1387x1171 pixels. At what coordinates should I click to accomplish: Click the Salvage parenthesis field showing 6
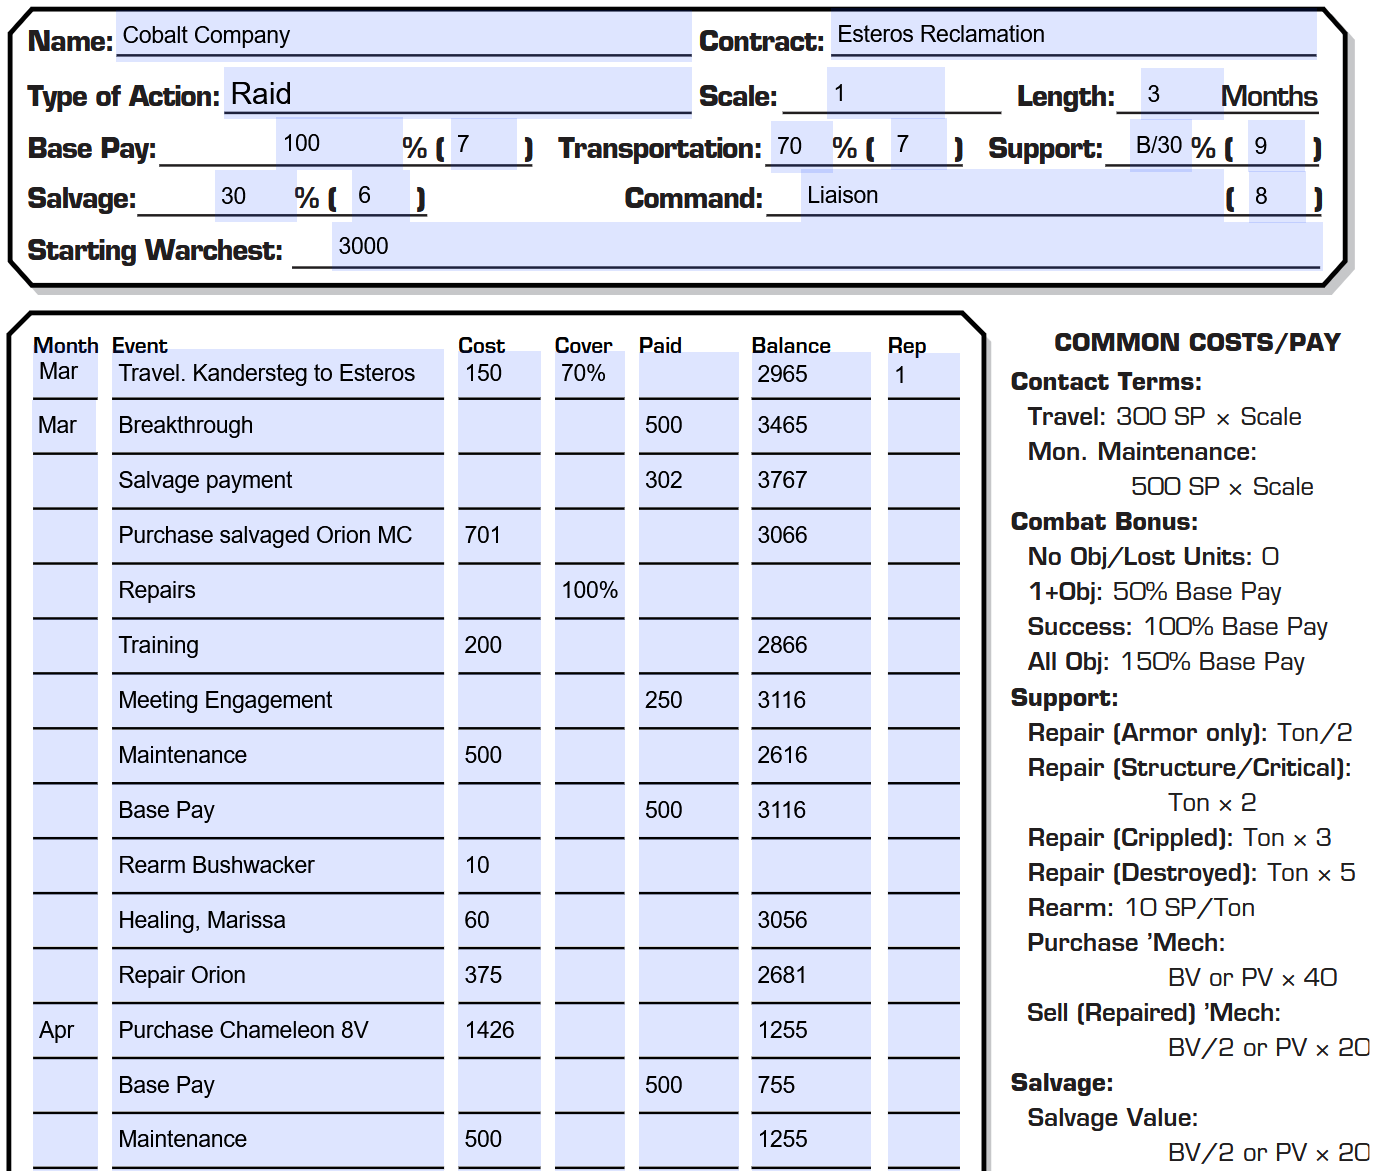(x=380, y=195)
